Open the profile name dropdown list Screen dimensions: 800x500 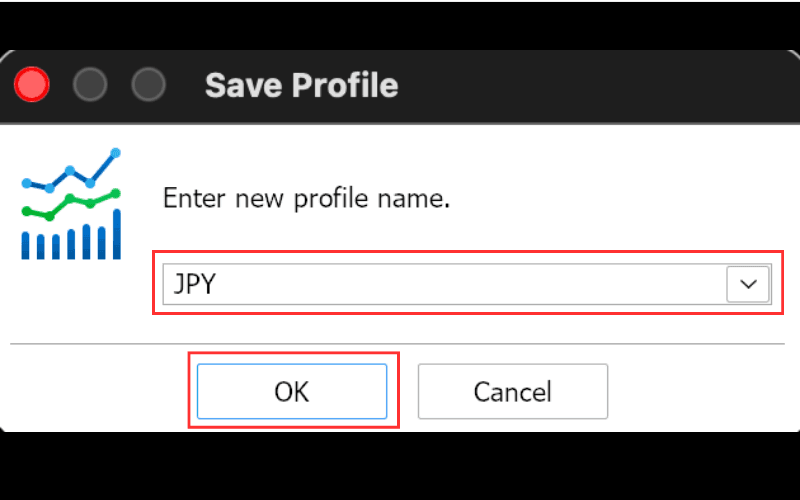click(x=748, y=284)
